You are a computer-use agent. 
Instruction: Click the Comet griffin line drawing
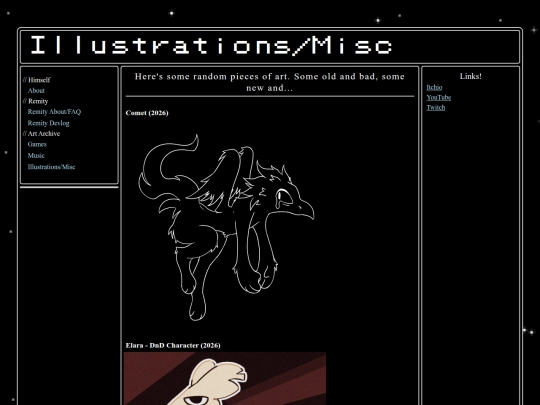tap(226, 227)
